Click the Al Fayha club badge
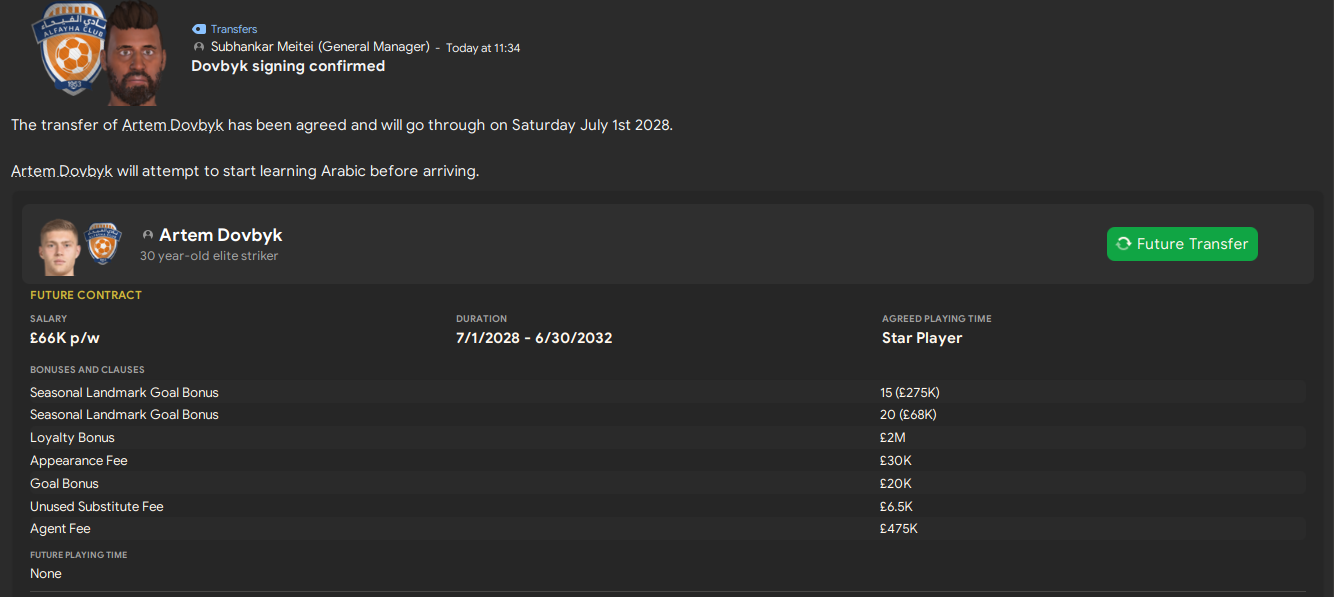 click(68, 50)
